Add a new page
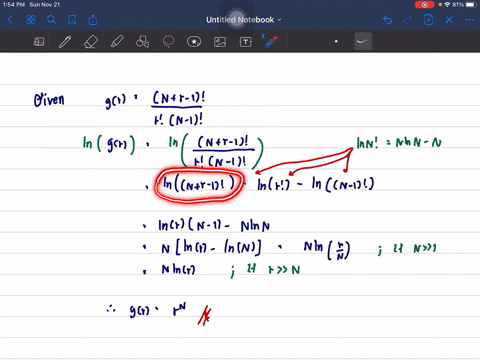 pos(428,20)
